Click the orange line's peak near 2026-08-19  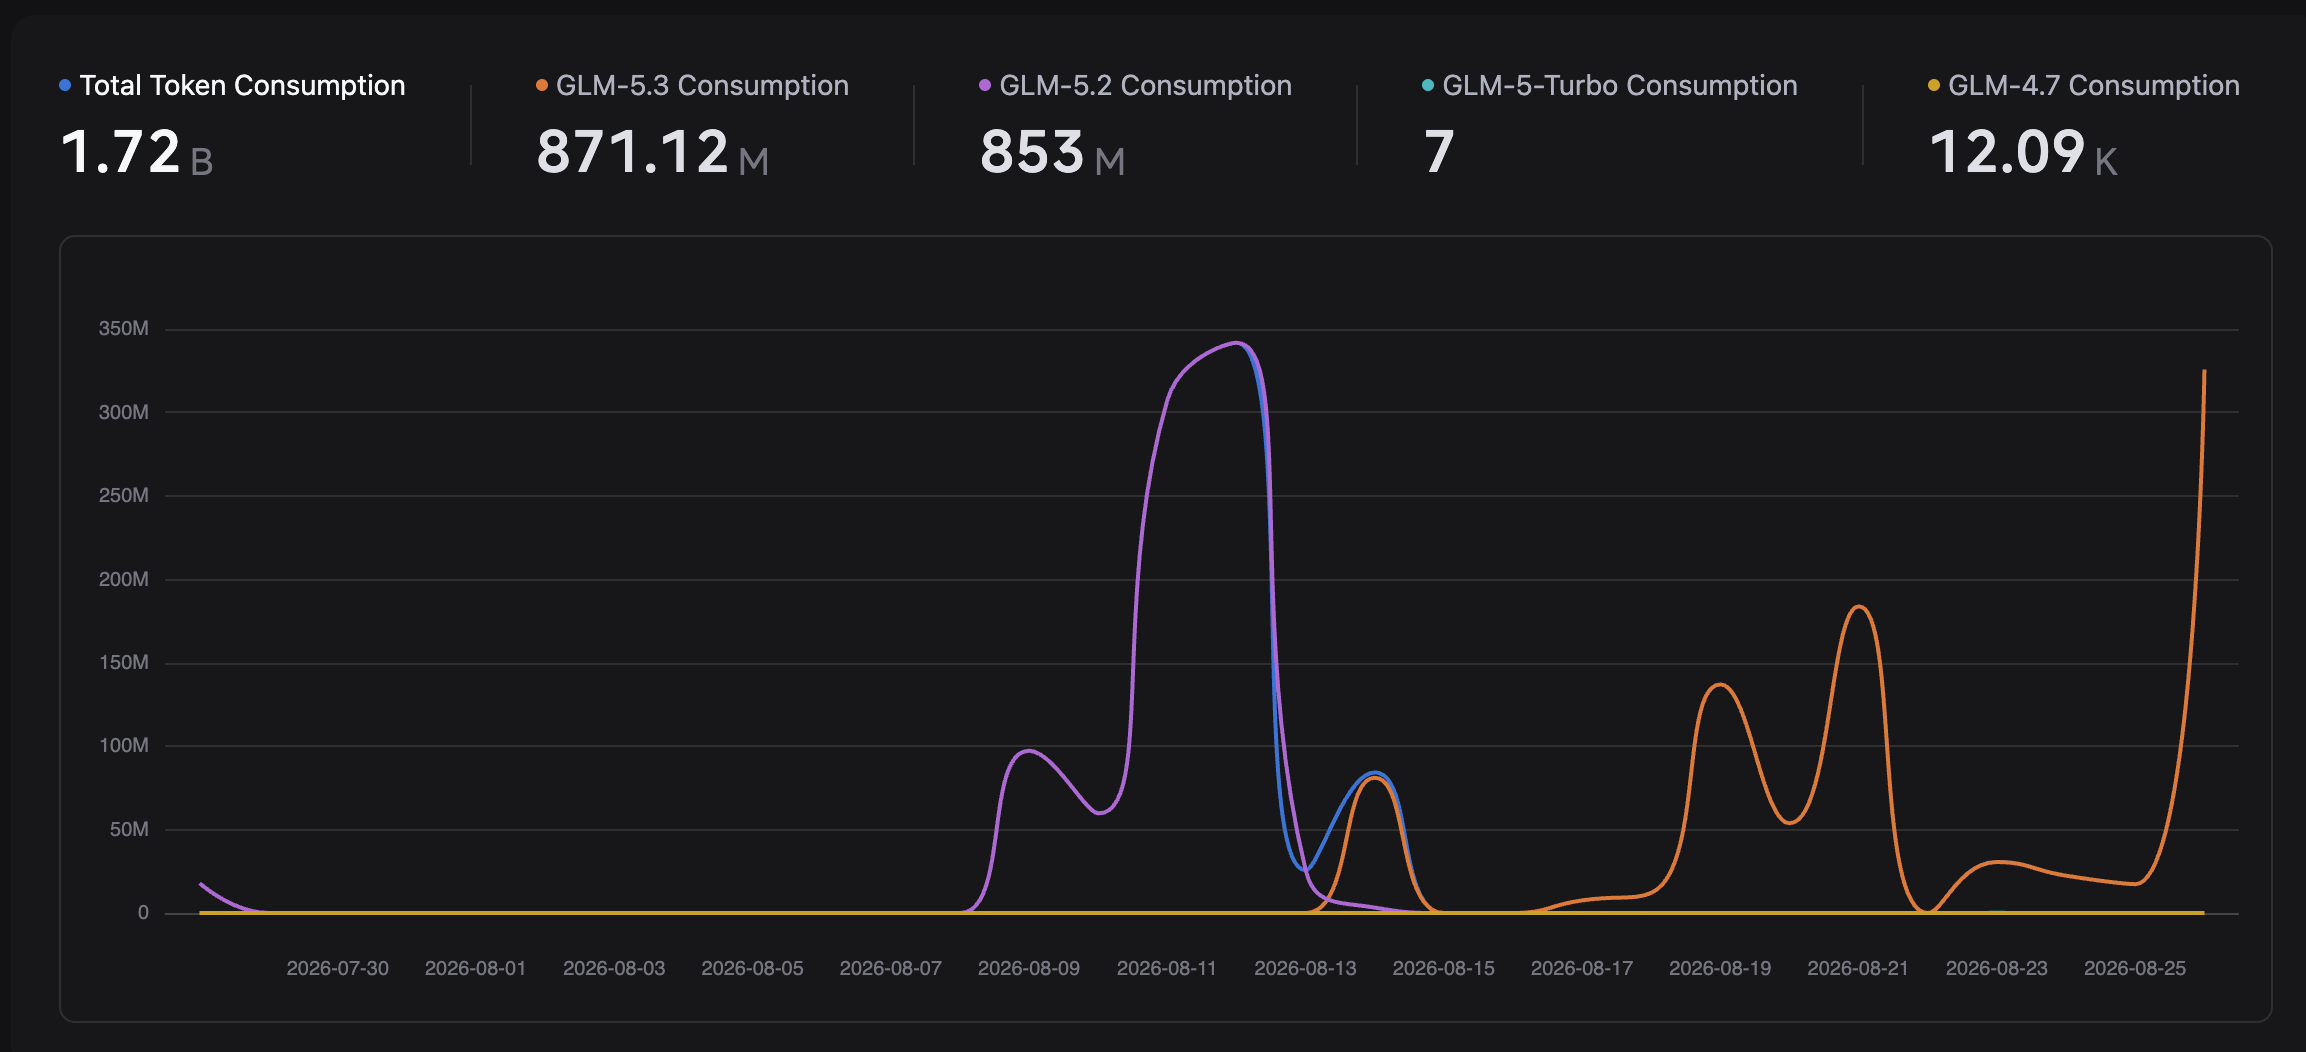[1720, 685]
